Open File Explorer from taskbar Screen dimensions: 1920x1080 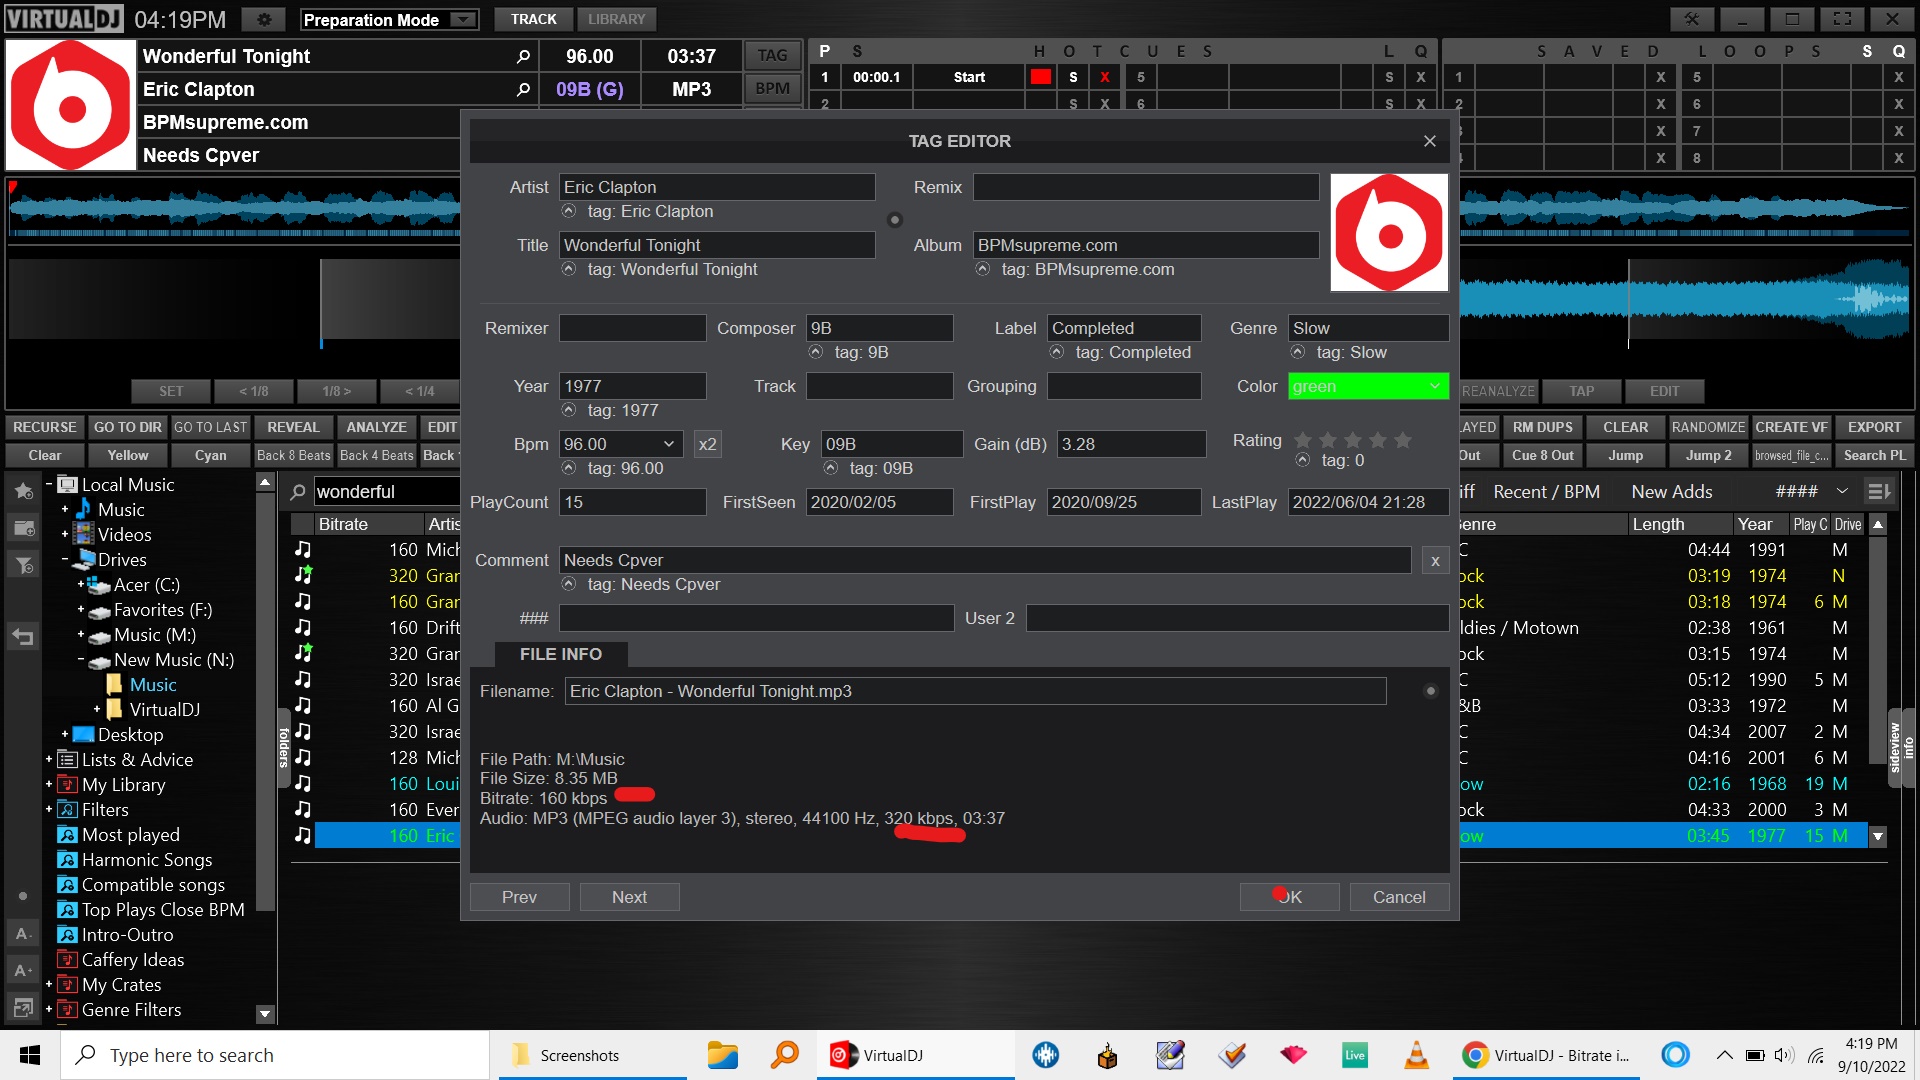pyautogui.click(x=722, y=1055)
